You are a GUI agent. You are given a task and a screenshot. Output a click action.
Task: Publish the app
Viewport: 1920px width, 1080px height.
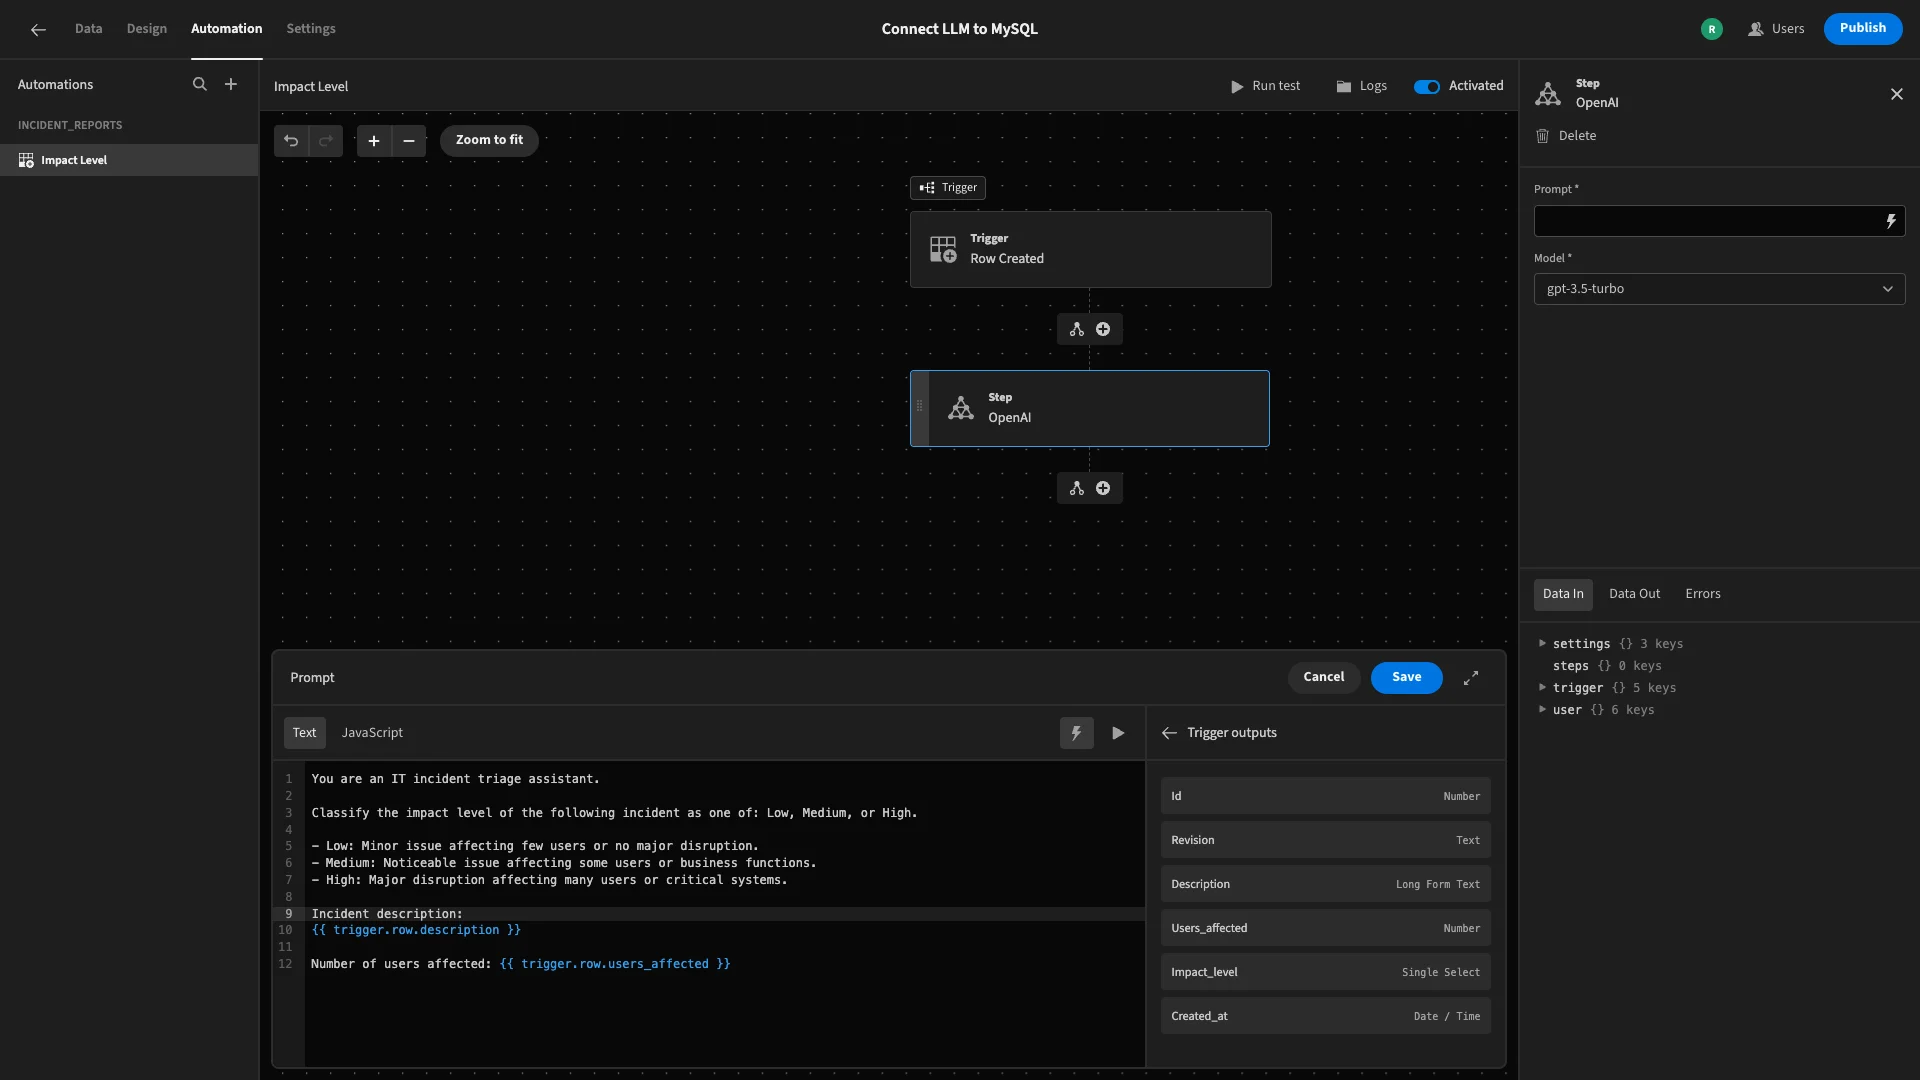click(1862, 29)
